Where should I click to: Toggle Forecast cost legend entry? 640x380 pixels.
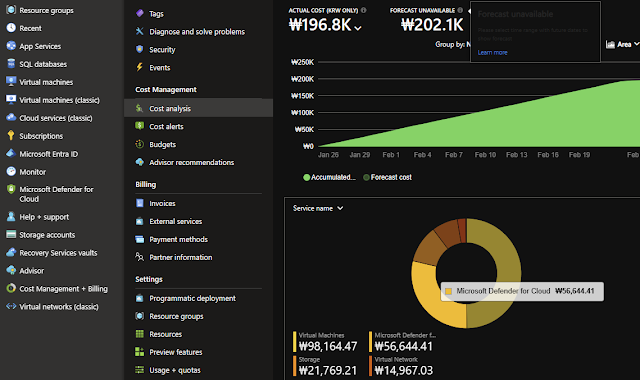[x=387, y=177]
